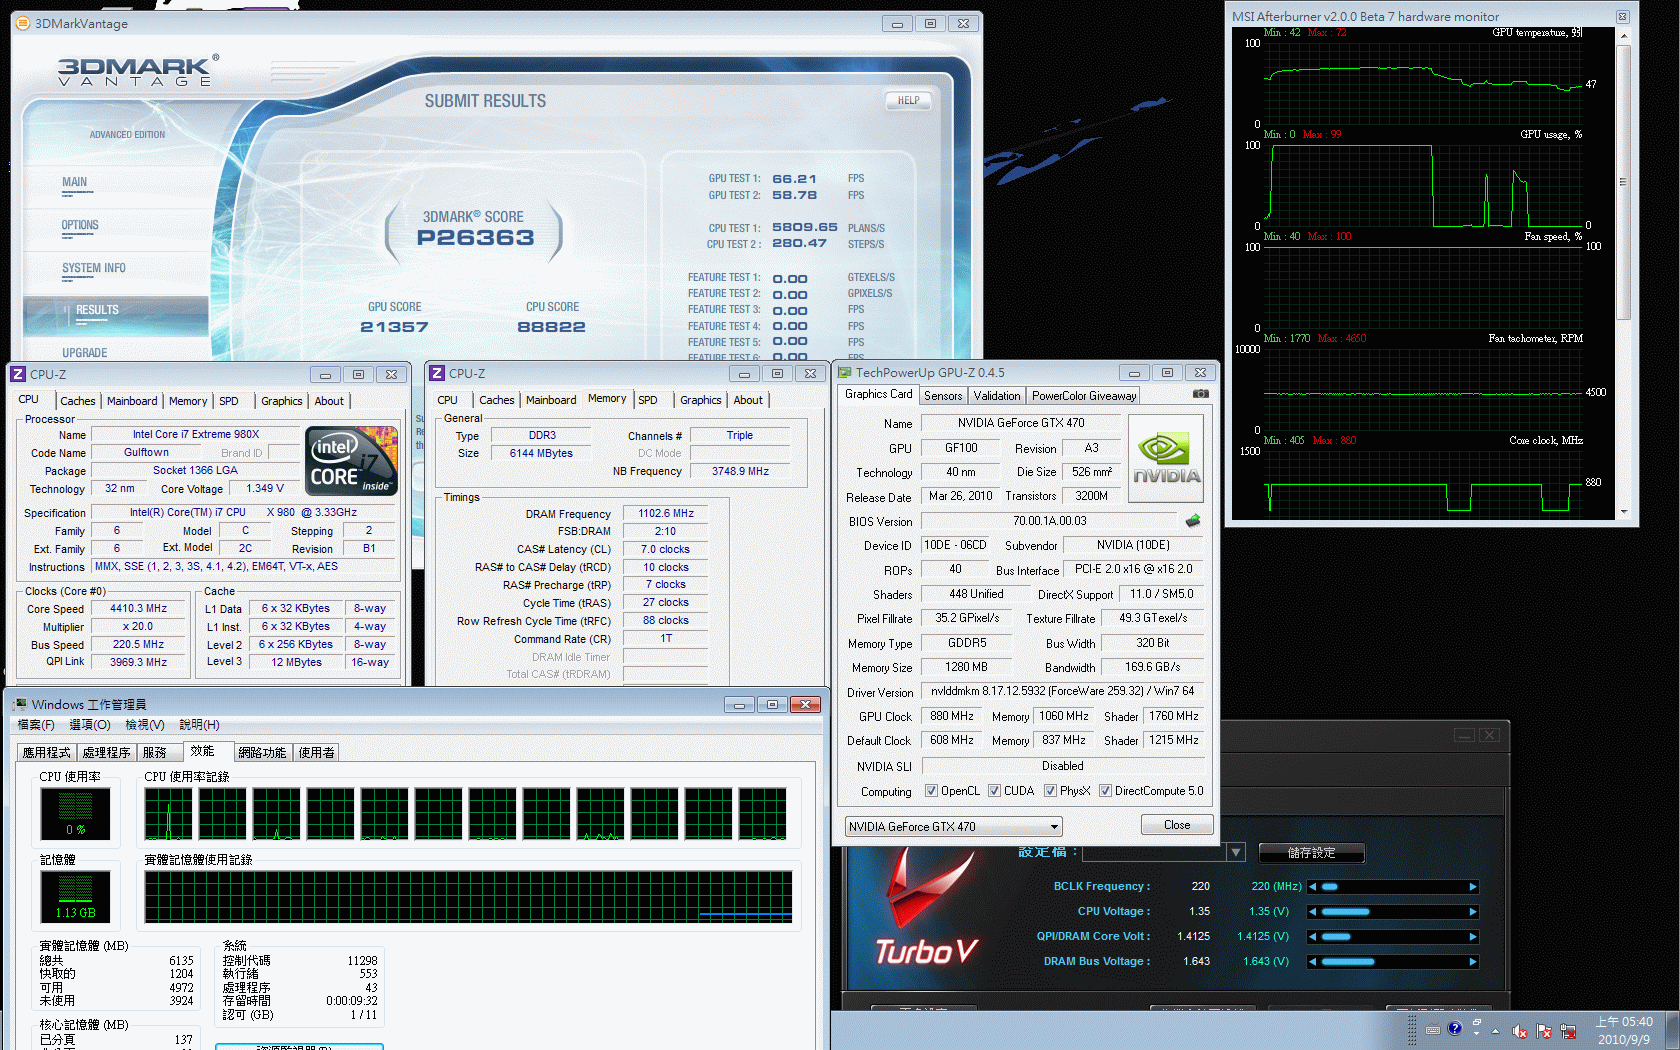Open Caches tab in right CPU-Z window
The width and height of the screenshot is (1680, 1050).
pos(496,400)
